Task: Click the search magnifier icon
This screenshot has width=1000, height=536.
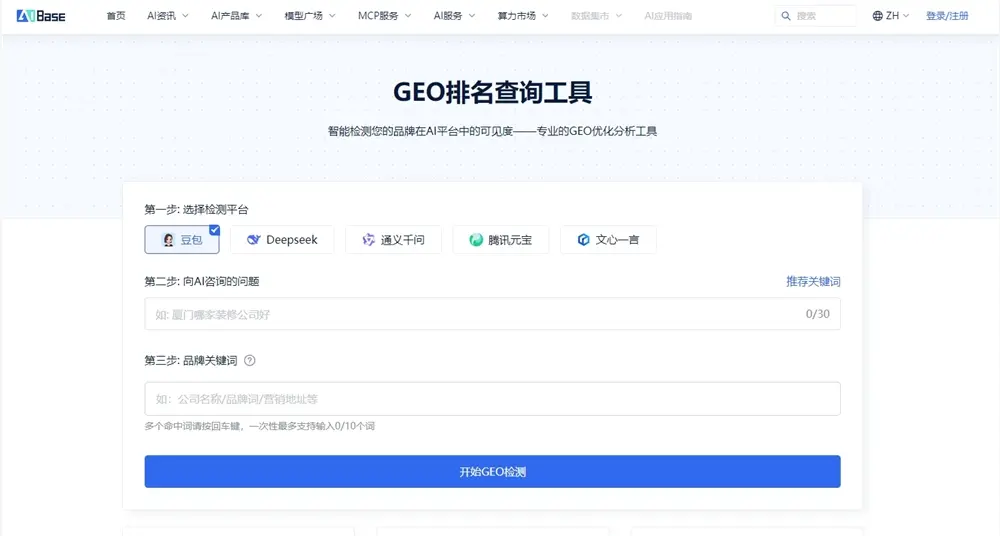Action: 786,16
